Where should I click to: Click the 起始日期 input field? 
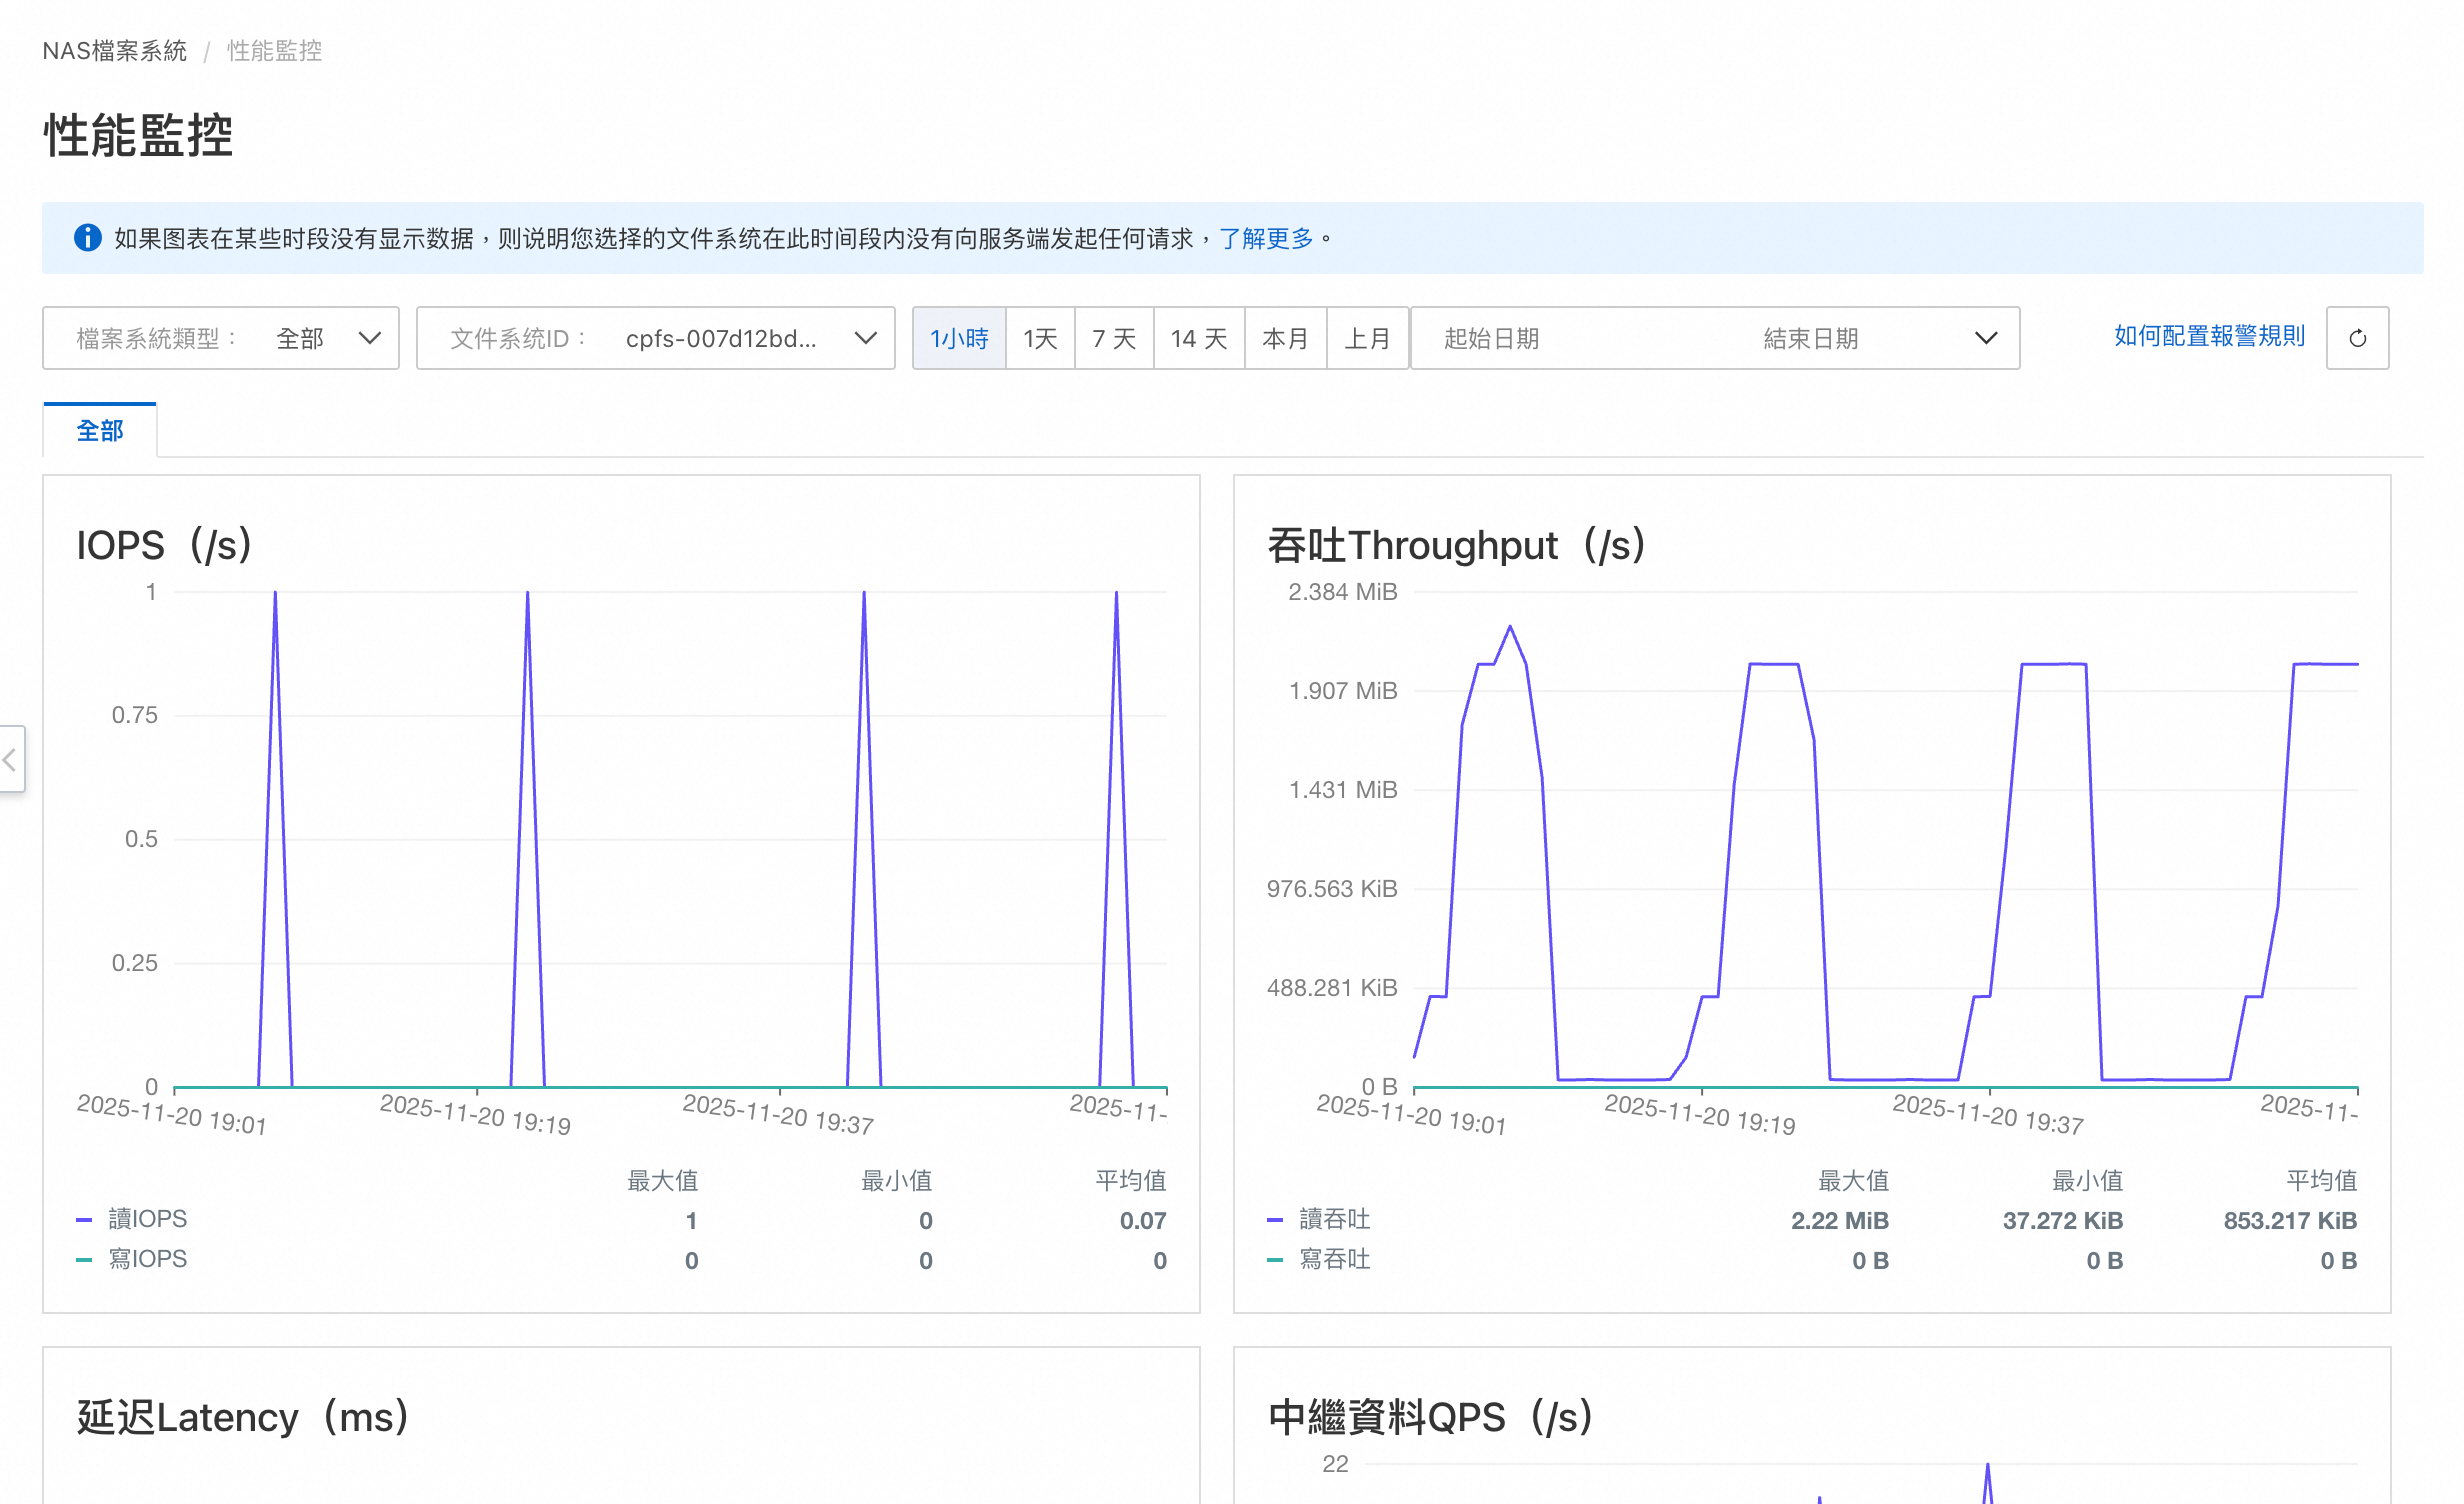[1491, 338]
